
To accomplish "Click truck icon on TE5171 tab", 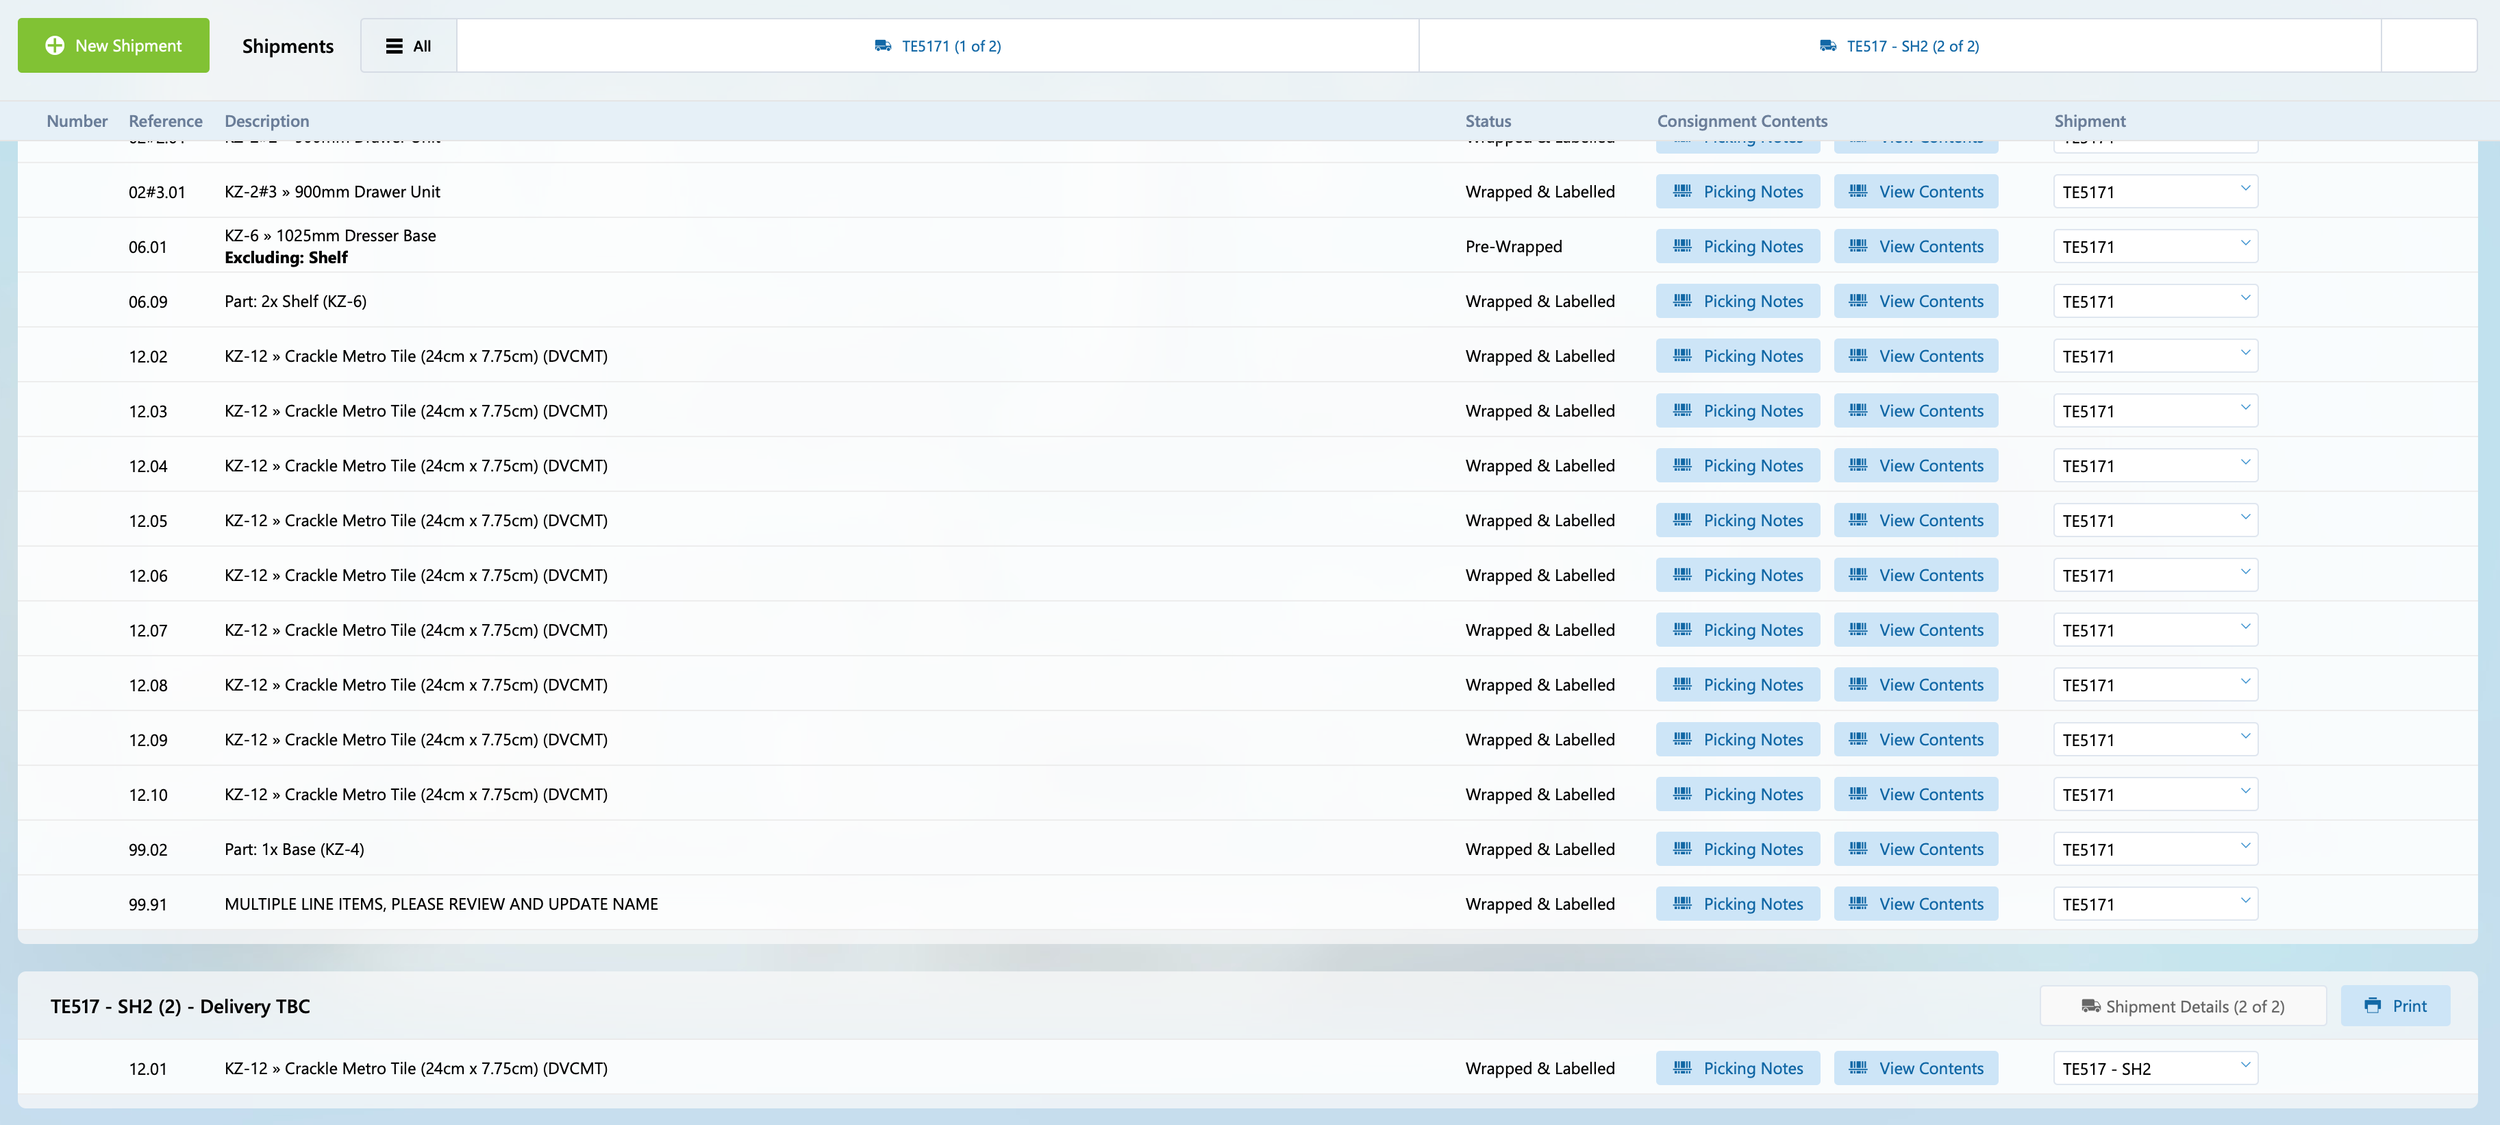I will (x=883, y=46).
